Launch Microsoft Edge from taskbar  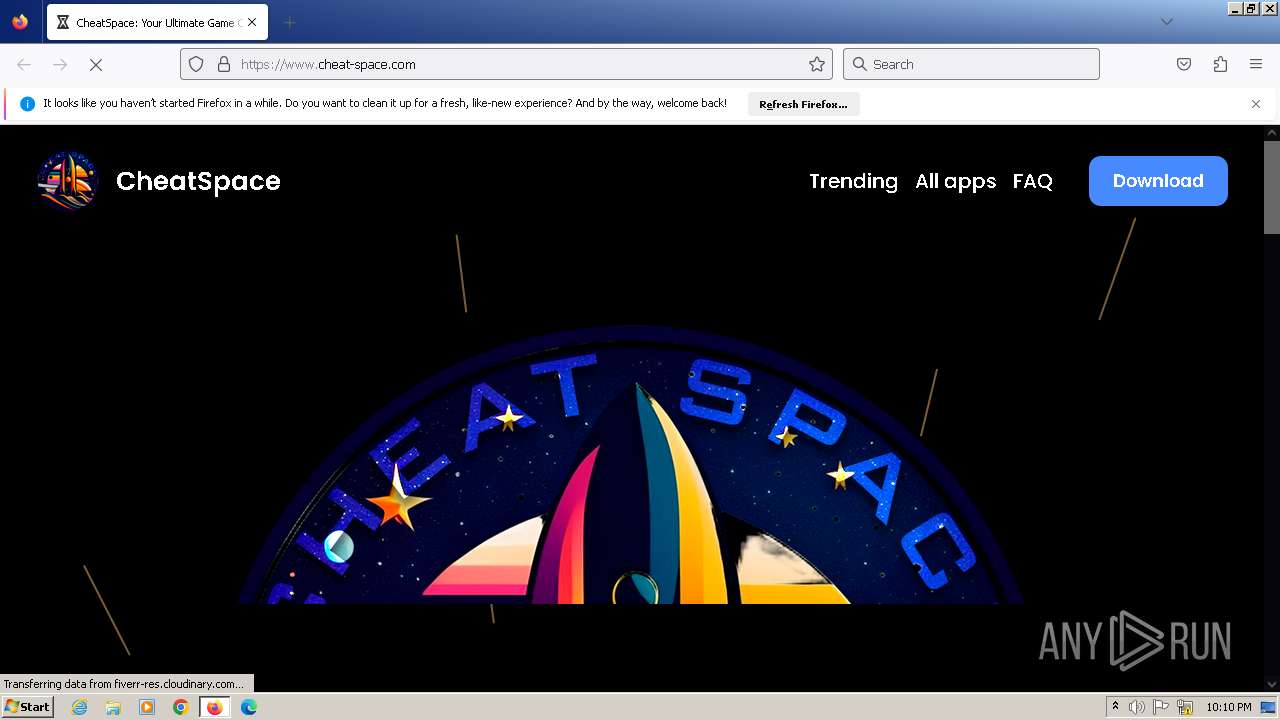click(x=249, y=707)
